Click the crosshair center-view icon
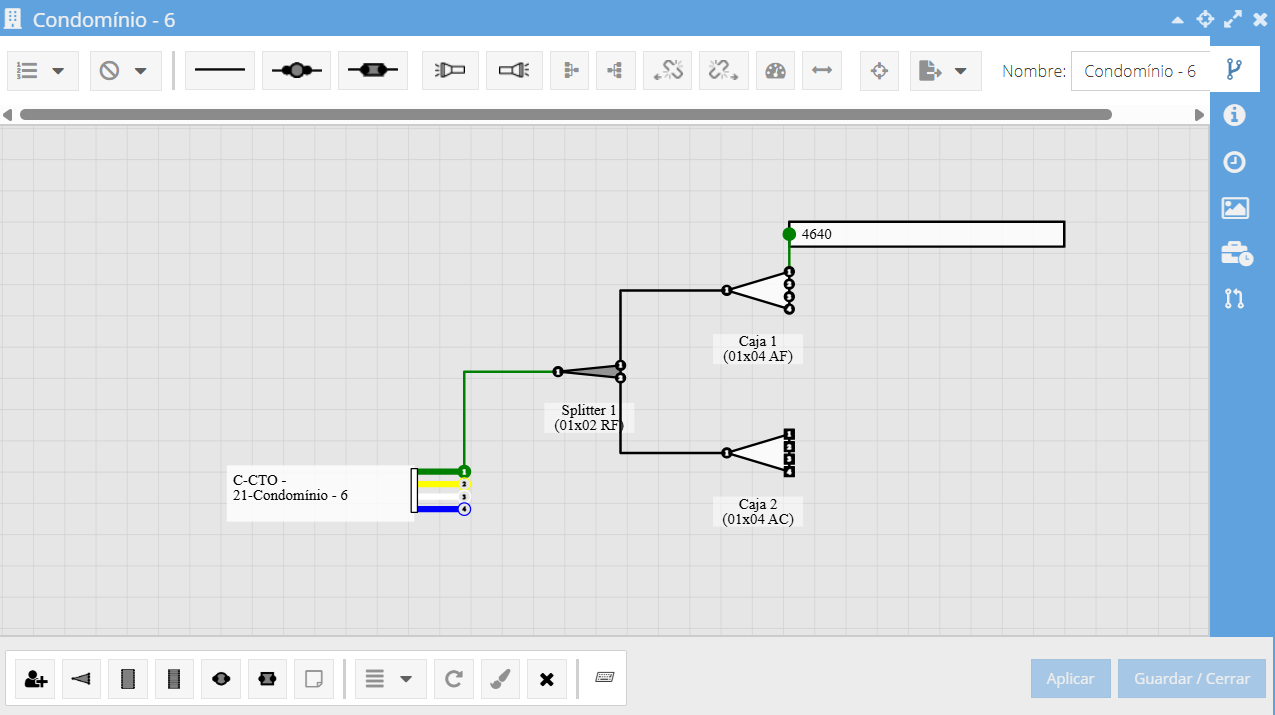The height and width of the screenshot is (715, 1275). click(x=880, y=71)
